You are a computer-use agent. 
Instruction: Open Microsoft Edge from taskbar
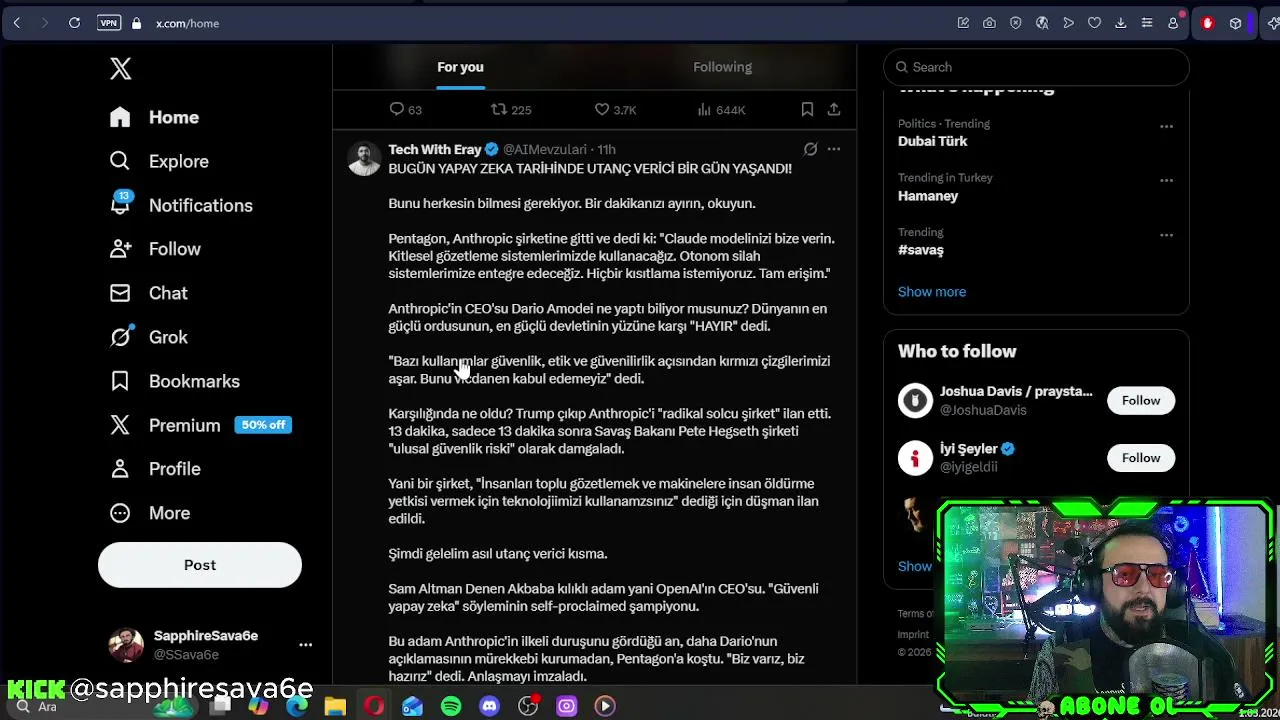[x=297, y=706]
